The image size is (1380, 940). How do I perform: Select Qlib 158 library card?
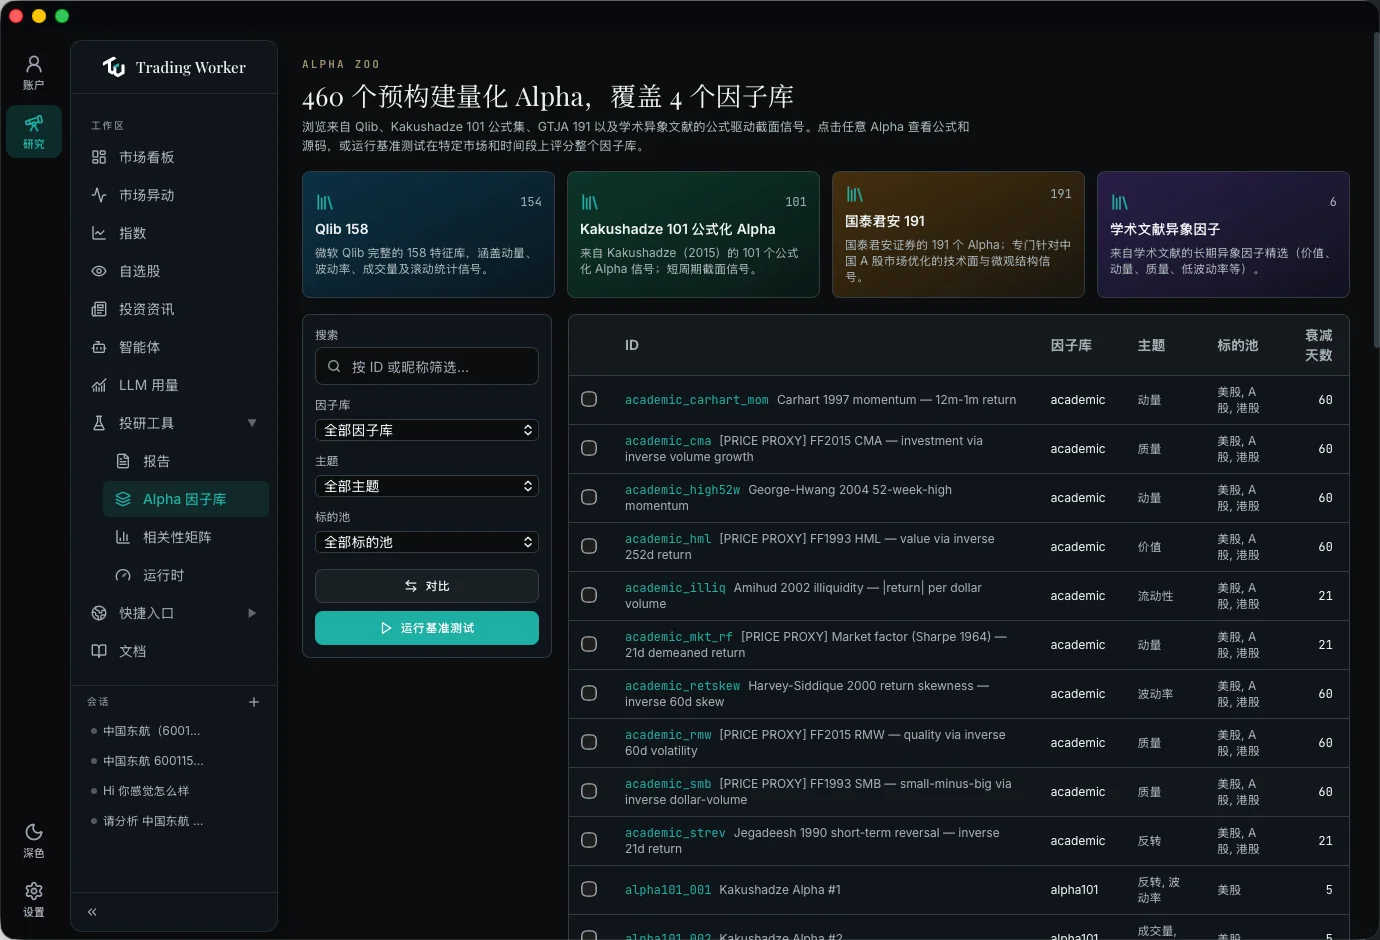click(428, 234)
